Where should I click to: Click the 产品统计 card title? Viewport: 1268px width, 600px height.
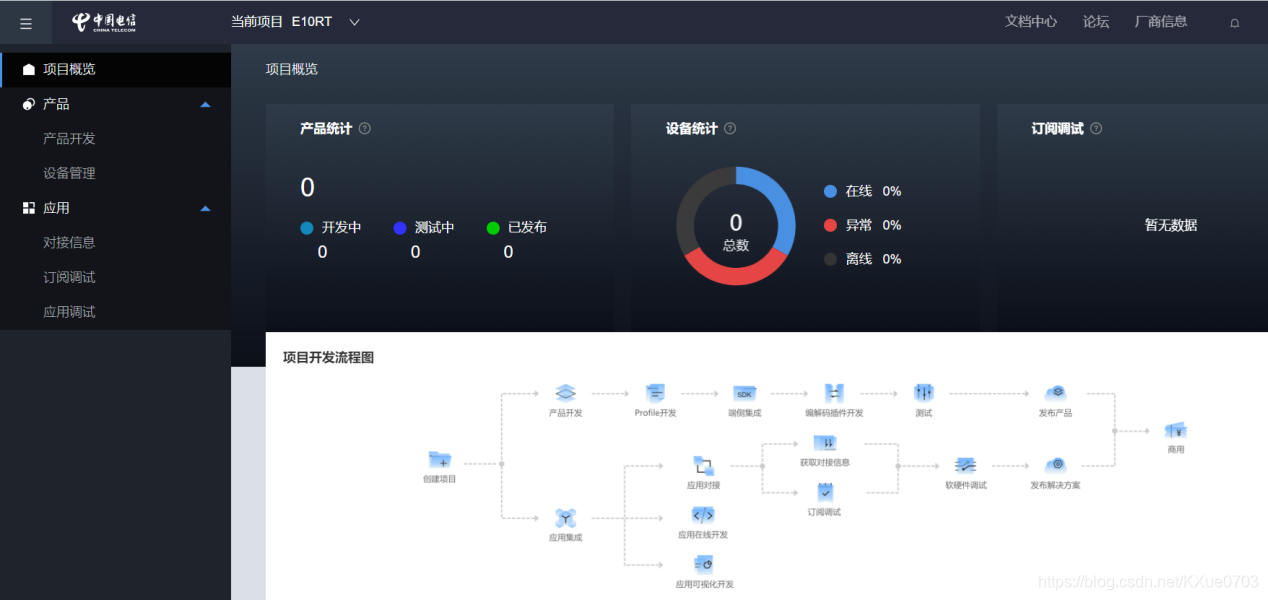pos(326,129)
